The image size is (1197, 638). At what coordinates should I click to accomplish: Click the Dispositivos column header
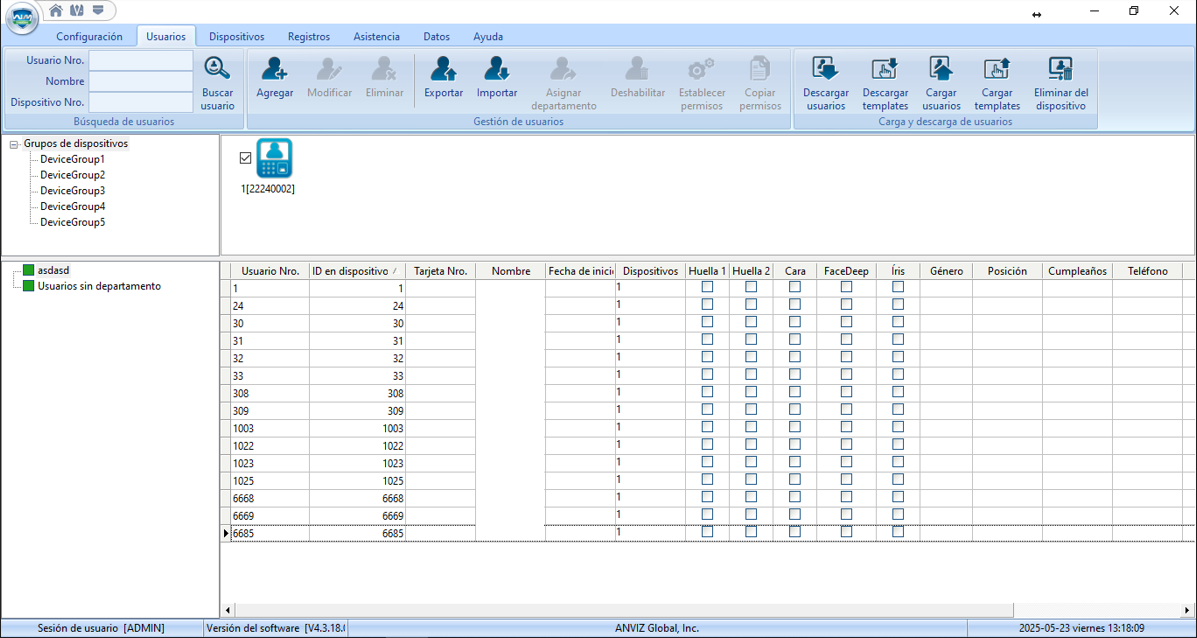(x=650, y=271)
